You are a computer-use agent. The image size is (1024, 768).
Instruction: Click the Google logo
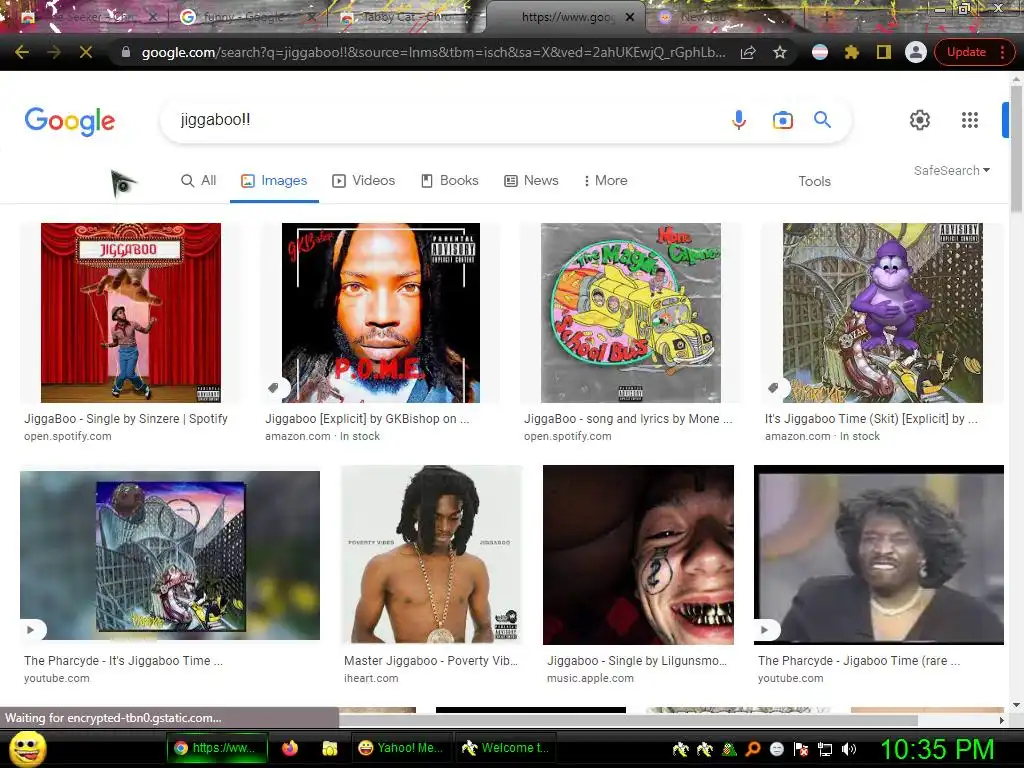click(70, 121)
